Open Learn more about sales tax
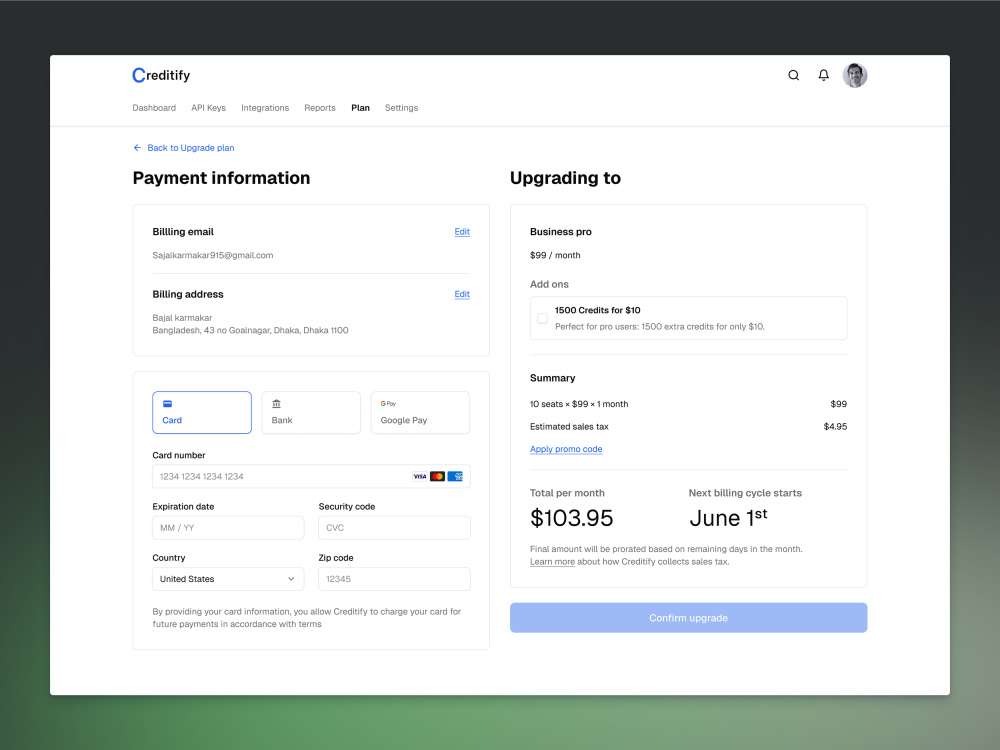Screen dimensions: 1000x750 point(552,562)
